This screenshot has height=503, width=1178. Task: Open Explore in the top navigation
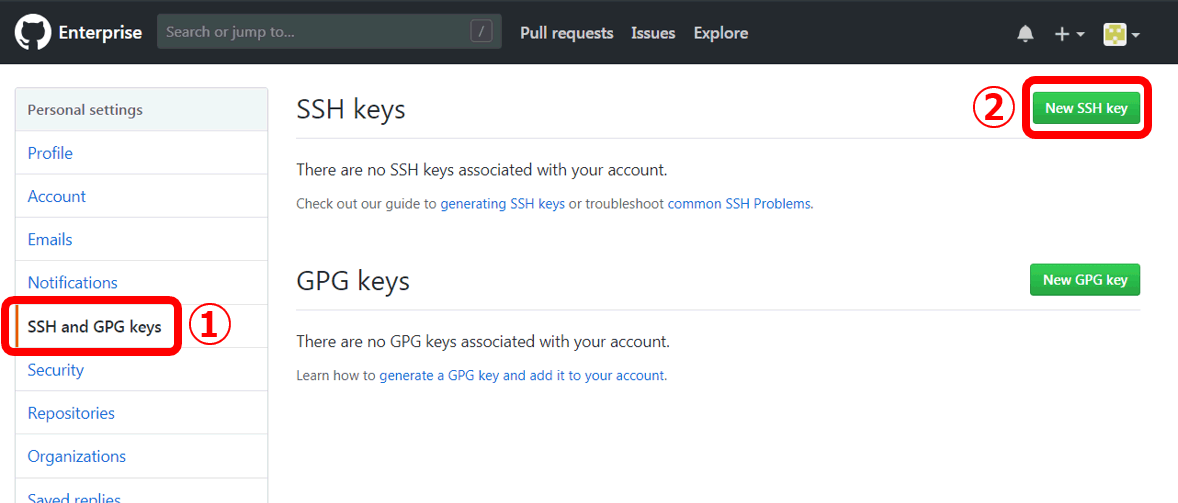click(x=720, y=33)
